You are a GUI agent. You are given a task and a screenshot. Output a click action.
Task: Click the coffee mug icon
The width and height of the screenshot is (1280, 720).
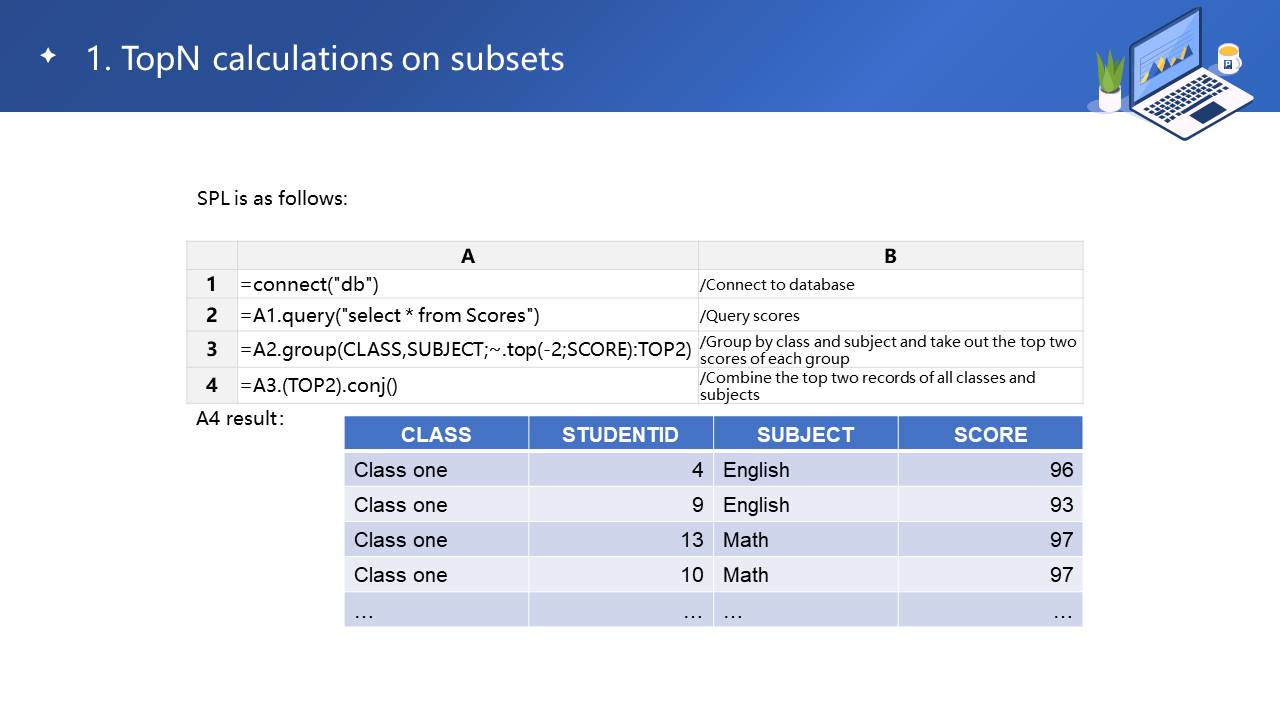[x=1228, y=59]
